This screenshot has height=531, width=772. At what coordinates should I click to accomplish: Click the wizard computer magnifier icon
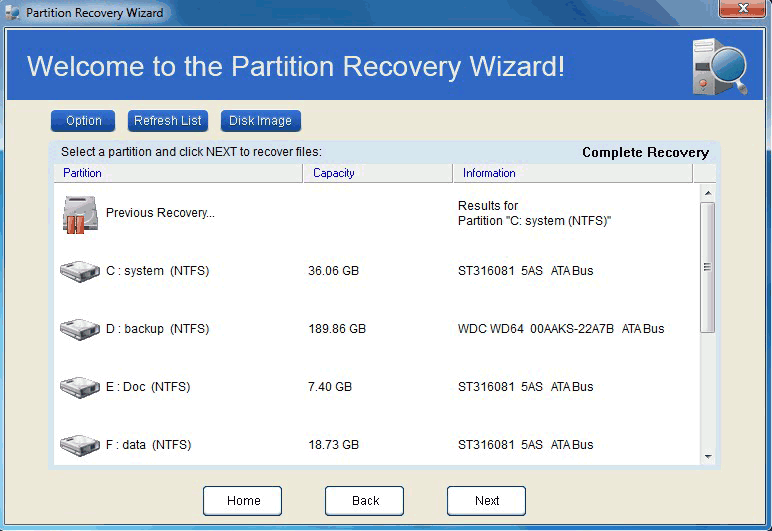click(719, 66)
